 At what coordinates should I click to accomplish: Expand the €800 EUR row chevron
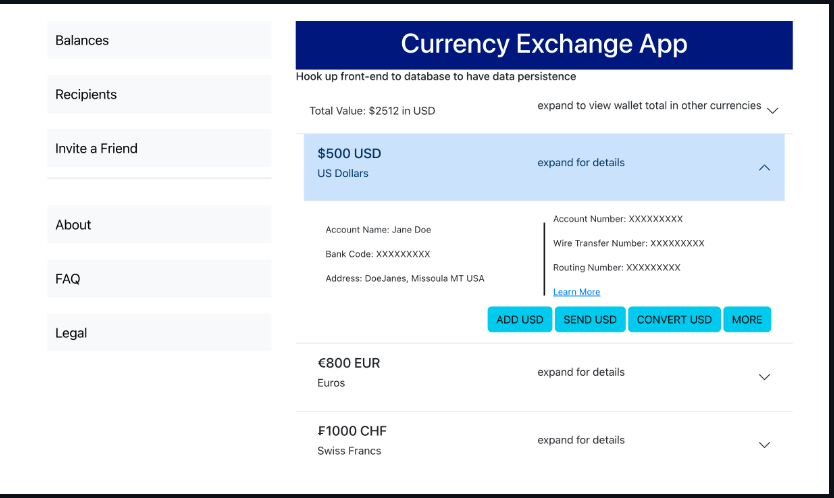click(x=764, y=377)
